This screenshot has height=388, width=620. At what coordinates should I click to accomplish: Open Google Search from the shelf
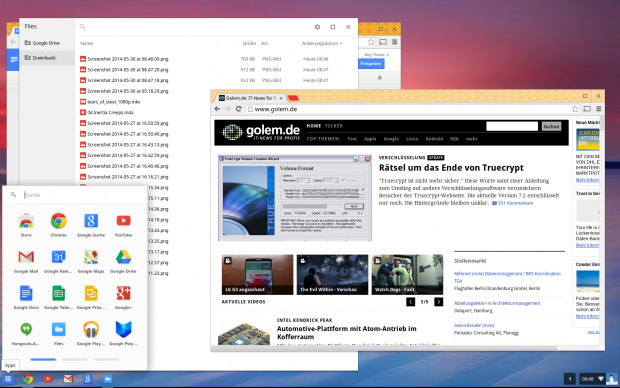(x=88, y=379)
